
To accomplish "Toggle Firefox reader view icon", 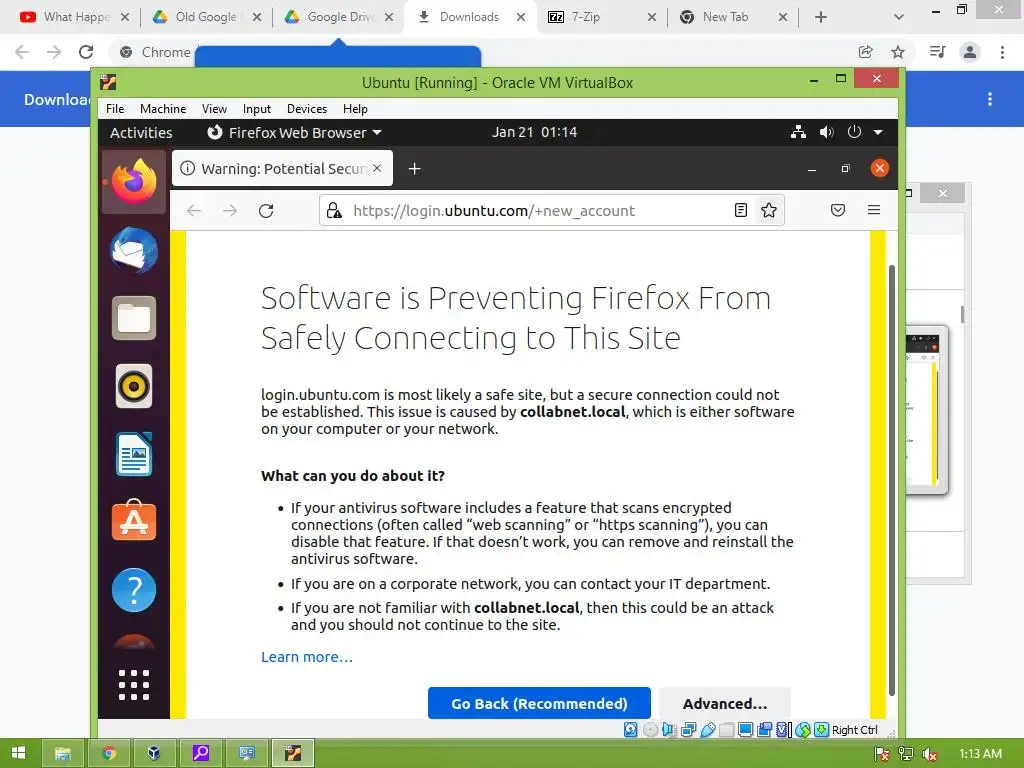I will pos(741,210).
